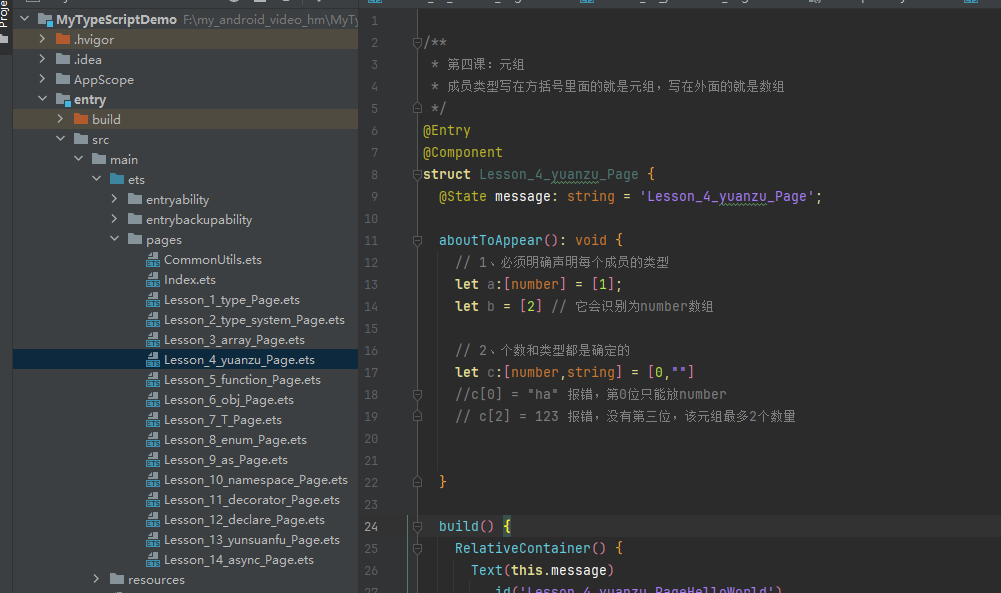Click the .hvigor folder icon
The height and width of the screenshot is (593, 1001).
tap(63, 39)
